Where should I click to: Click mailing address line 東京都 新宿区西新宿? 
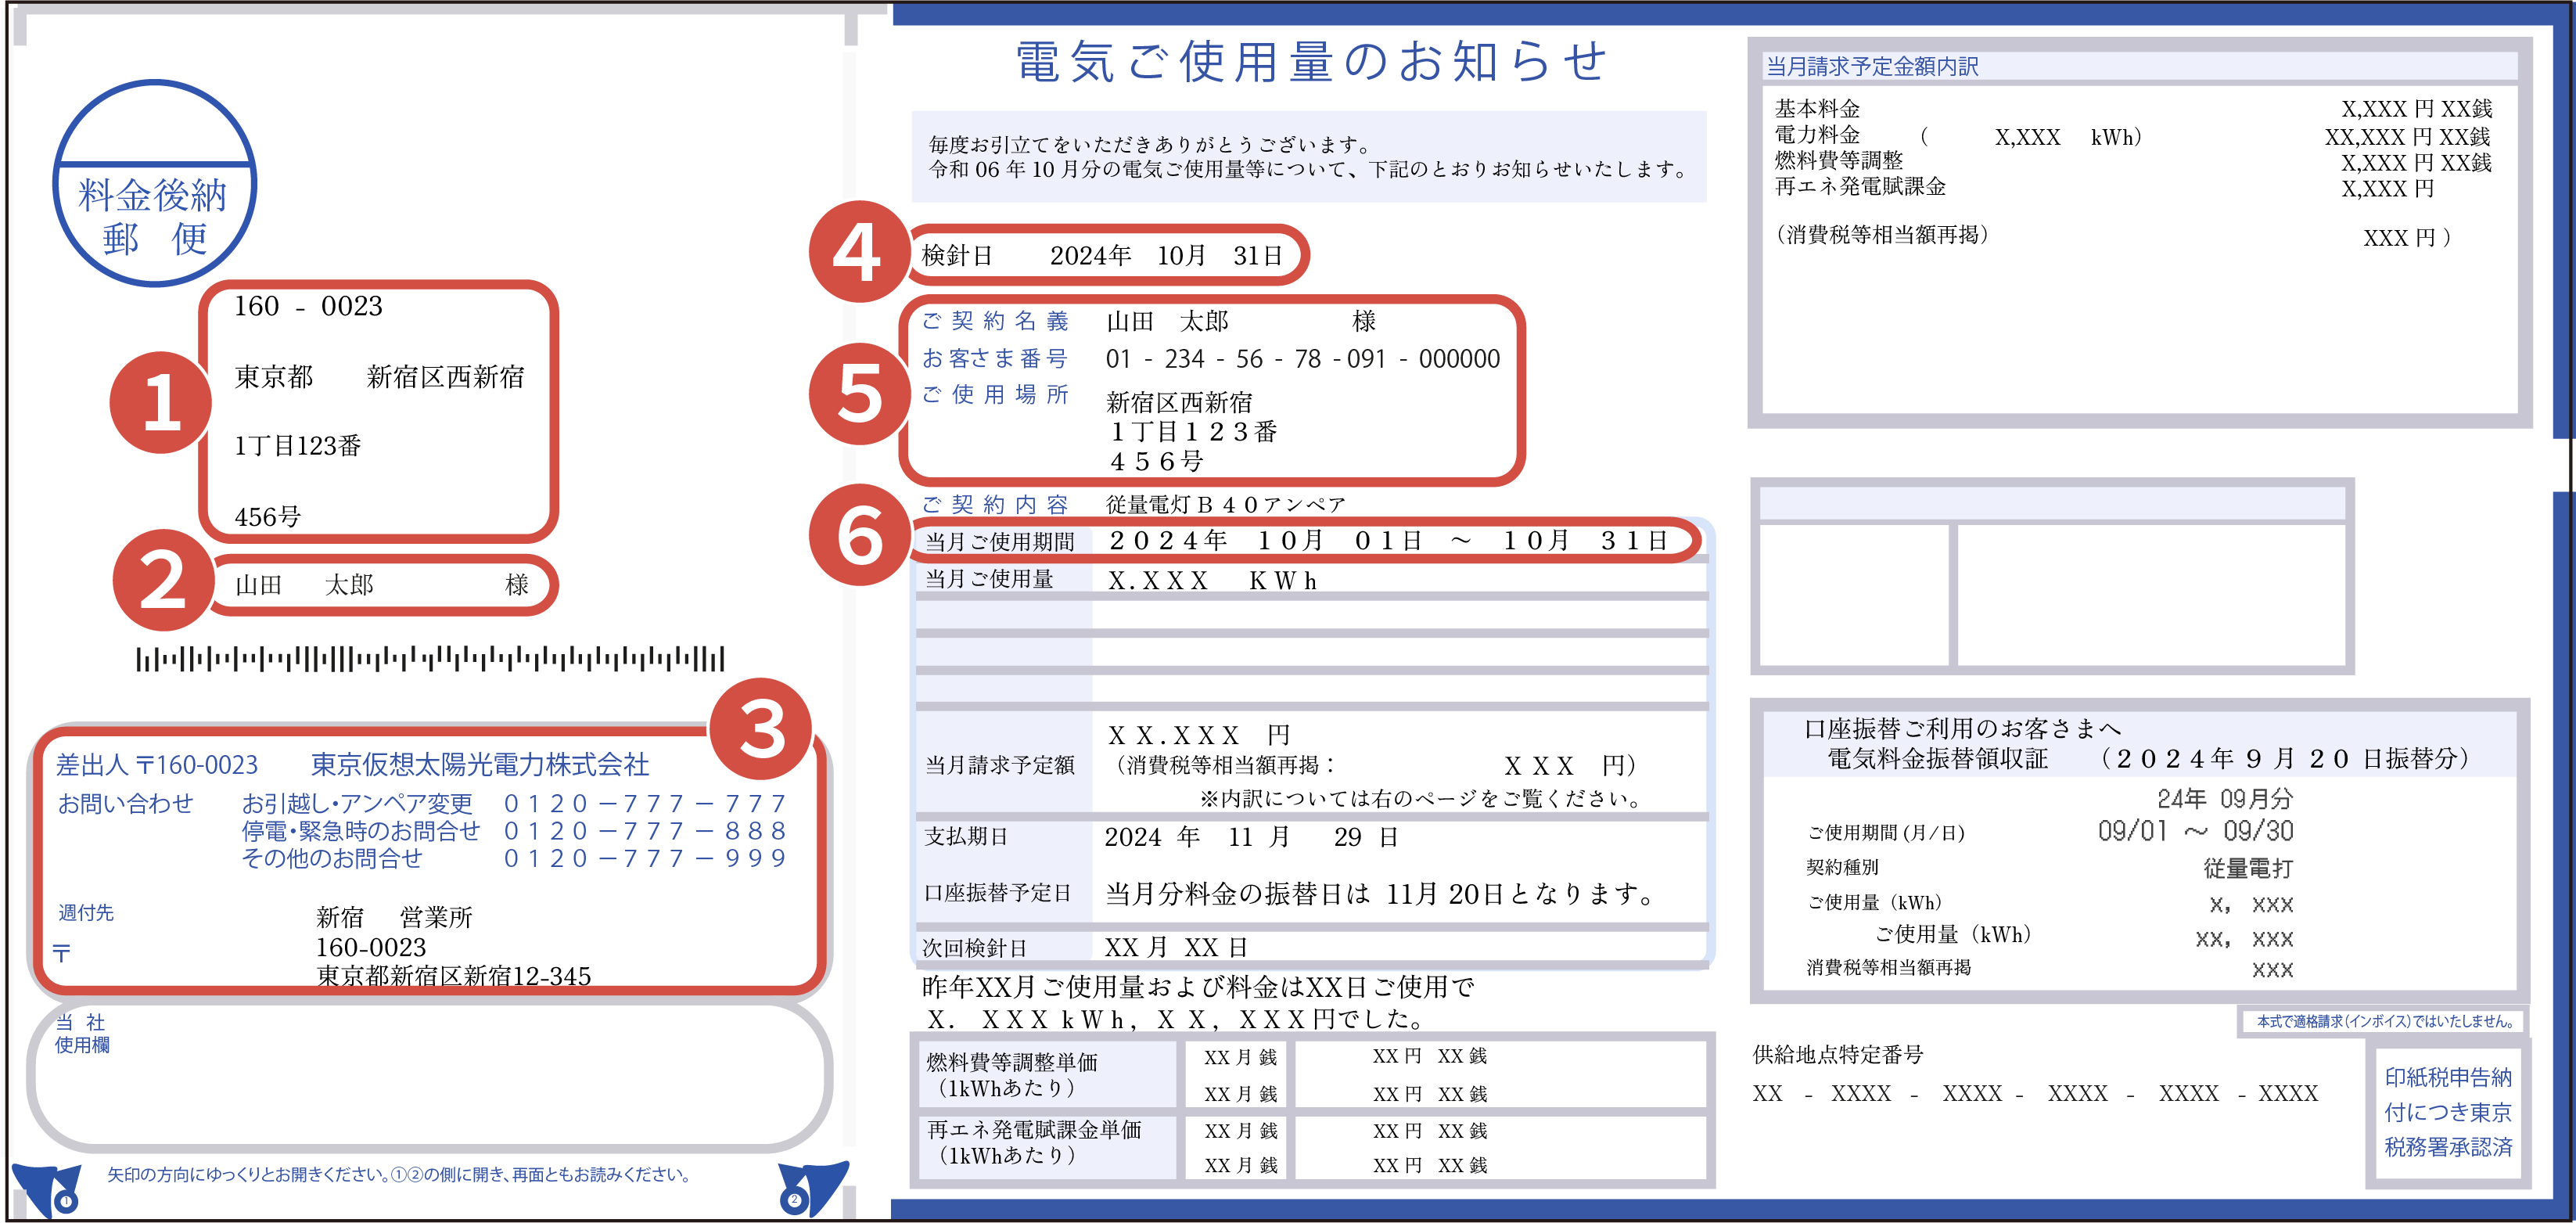pyautogui.click(x=379, y=377)
